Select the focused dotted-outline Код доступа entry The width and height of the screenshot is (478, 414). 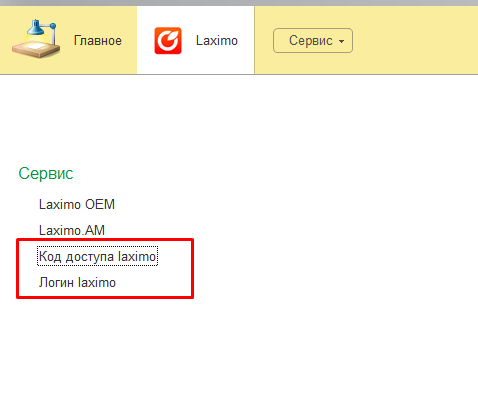[x=97, y=256]
